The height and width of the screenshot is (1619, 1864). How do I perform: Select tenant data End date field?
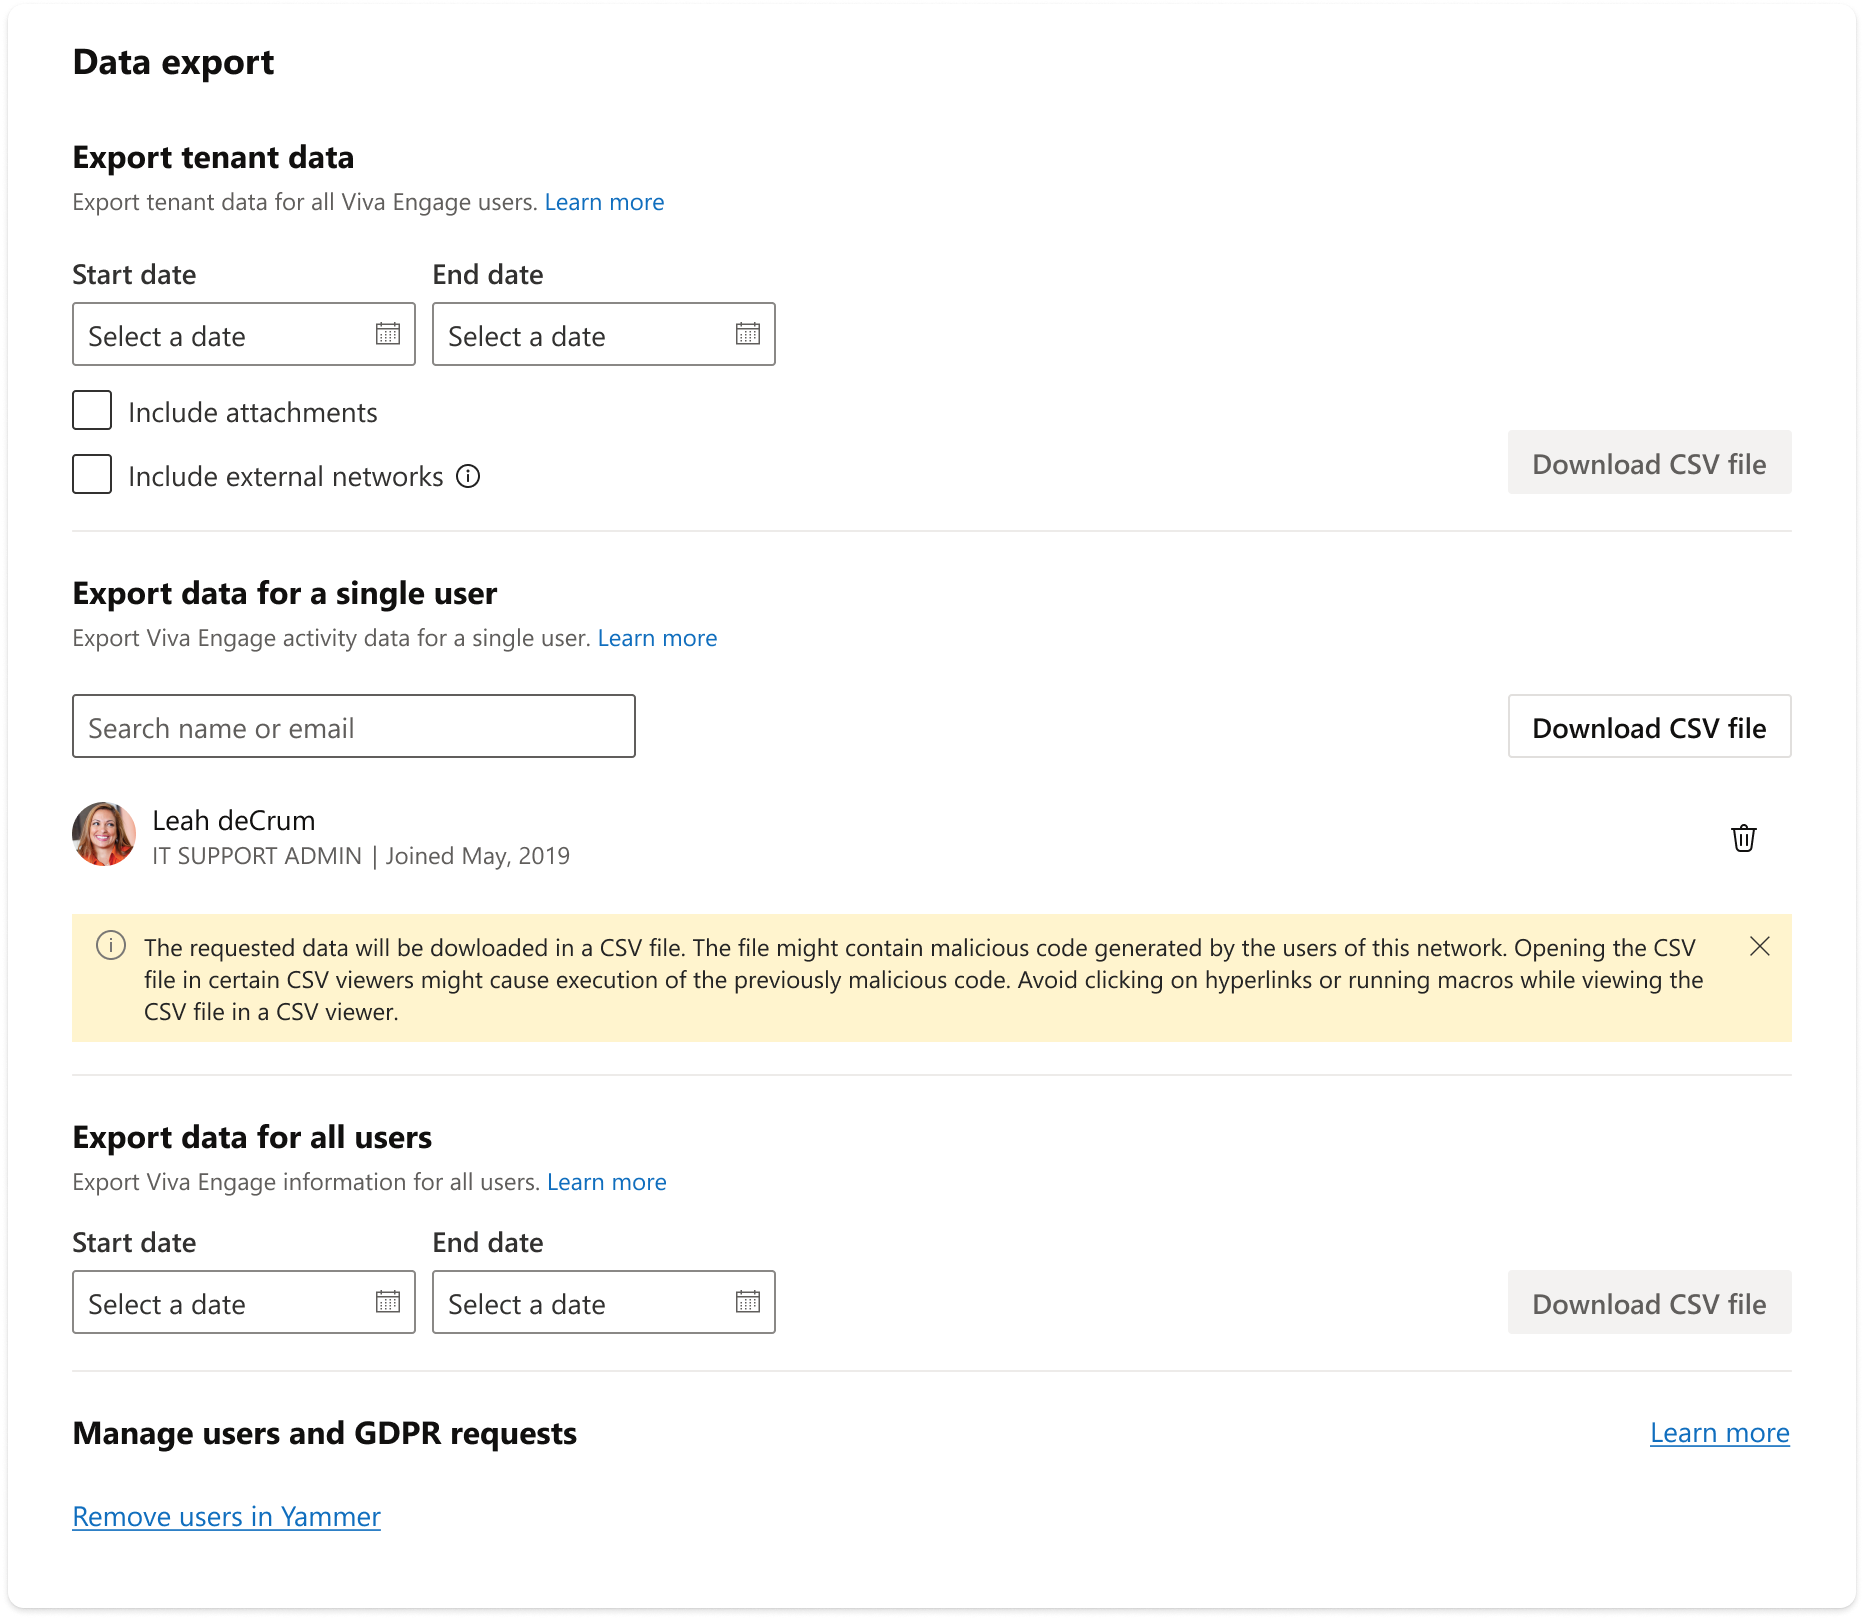[604, 334]
